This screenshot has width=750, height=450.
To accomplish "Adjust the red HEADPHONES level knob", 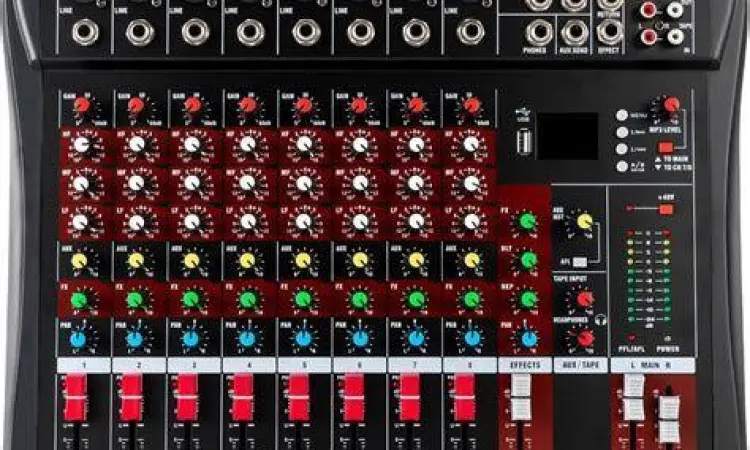I will point(585,338).
